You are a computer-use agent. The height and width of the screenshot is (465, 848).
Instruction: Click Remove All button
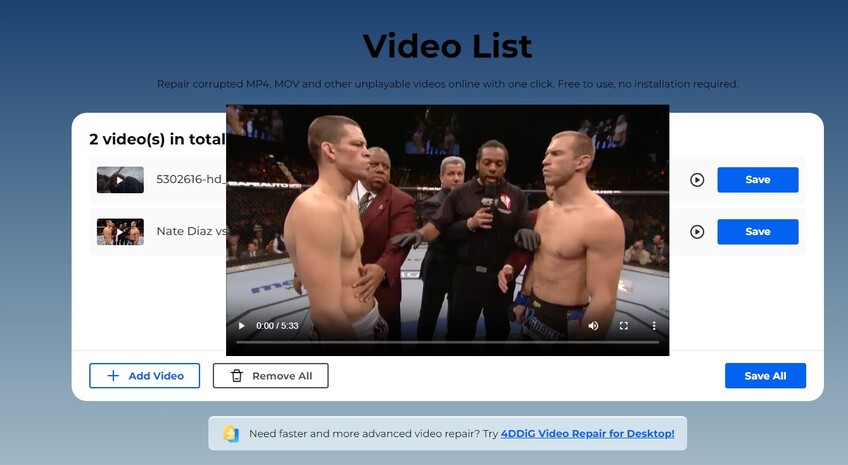click(x=270, y=376)
